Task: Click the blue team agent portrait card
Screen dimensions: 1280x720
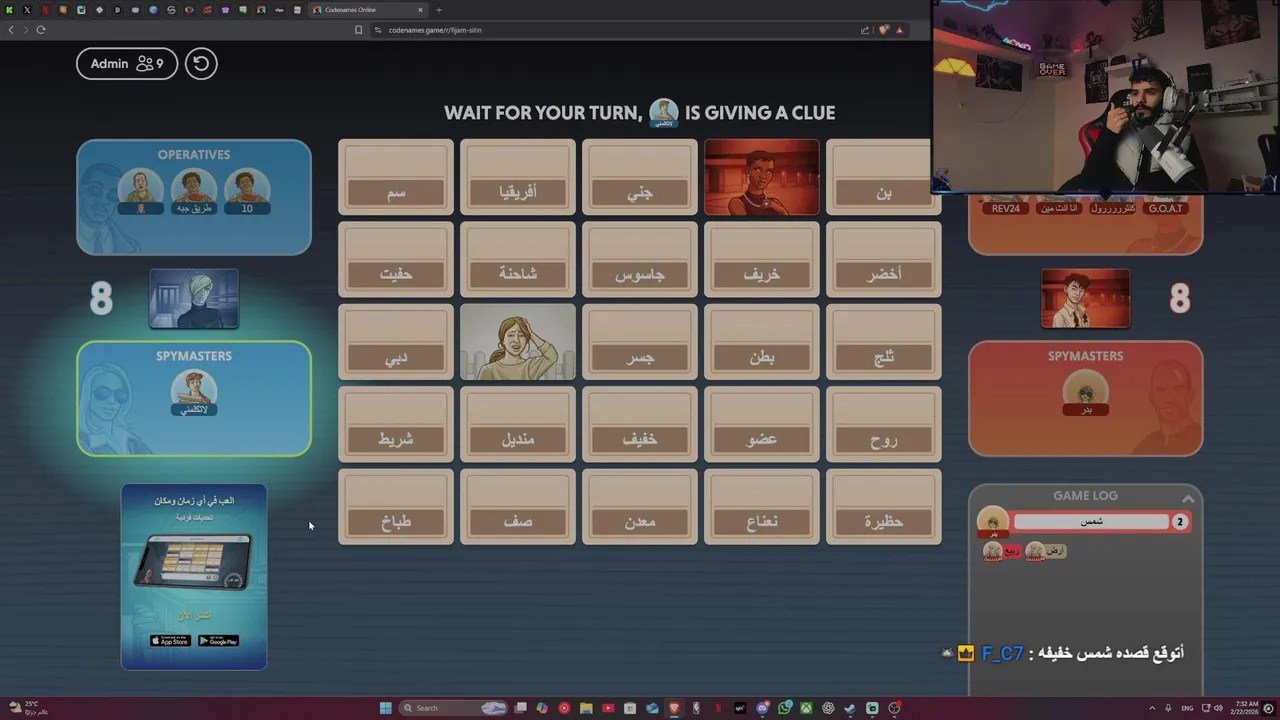Action: coord(194,298)
